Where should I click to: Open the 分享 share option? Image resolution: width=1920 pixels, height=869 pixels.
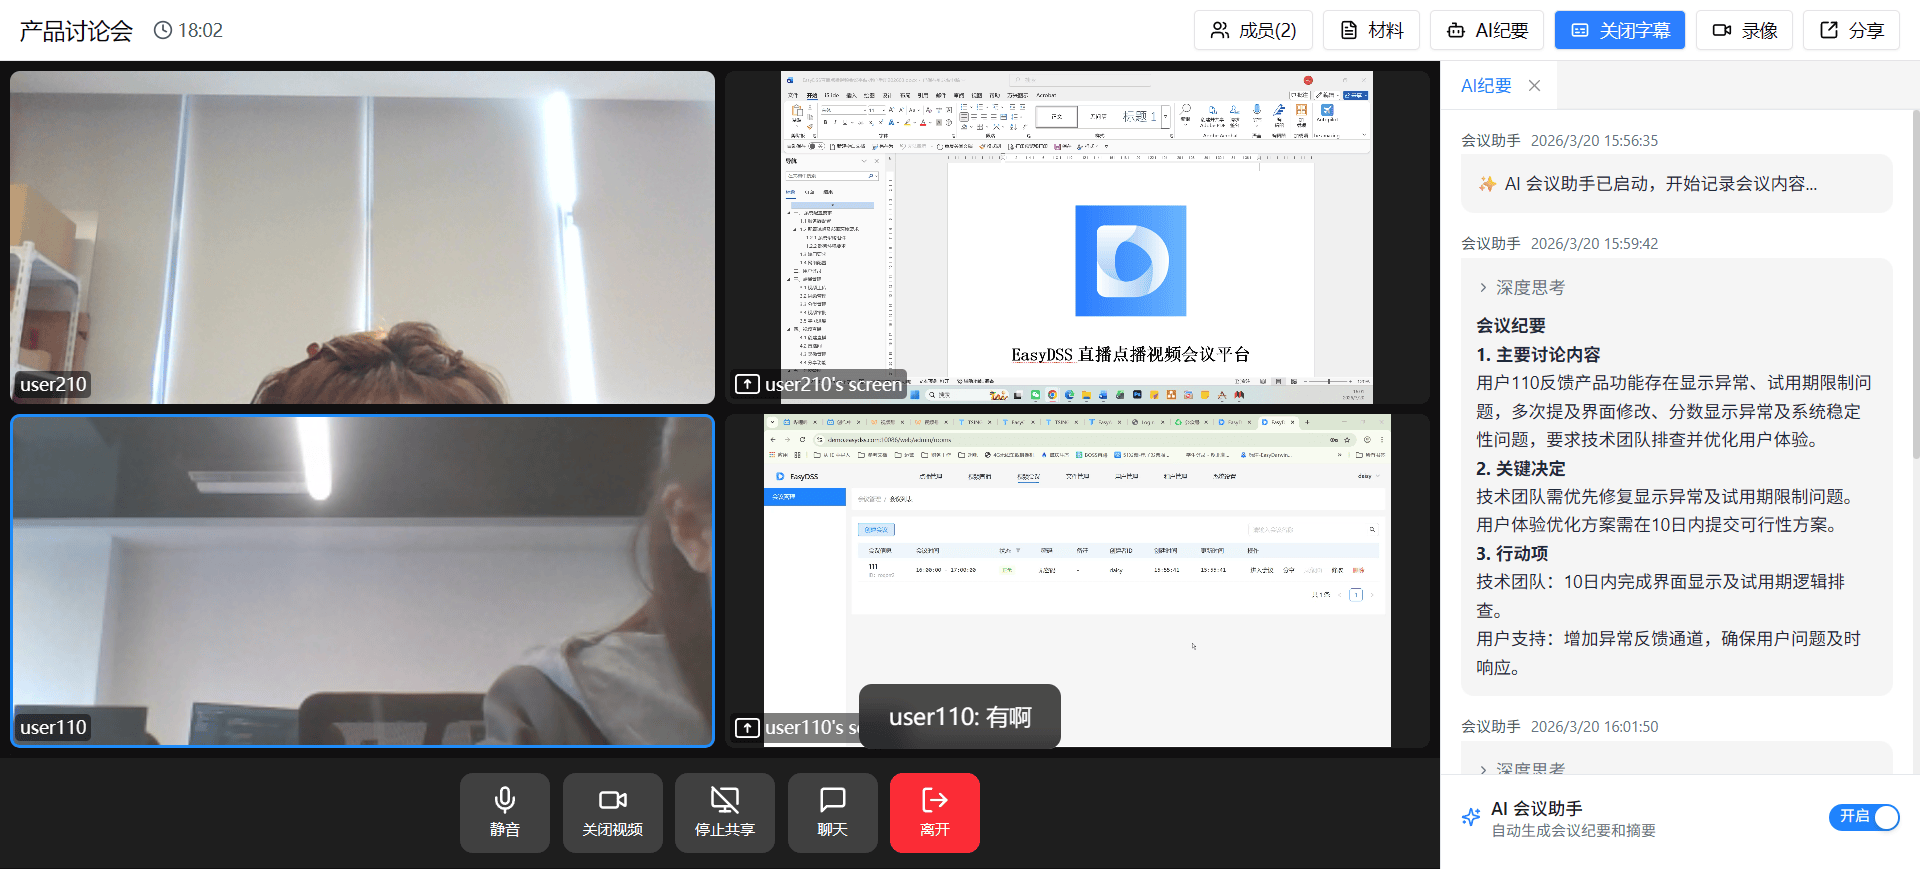click(x=1851, y=30)
